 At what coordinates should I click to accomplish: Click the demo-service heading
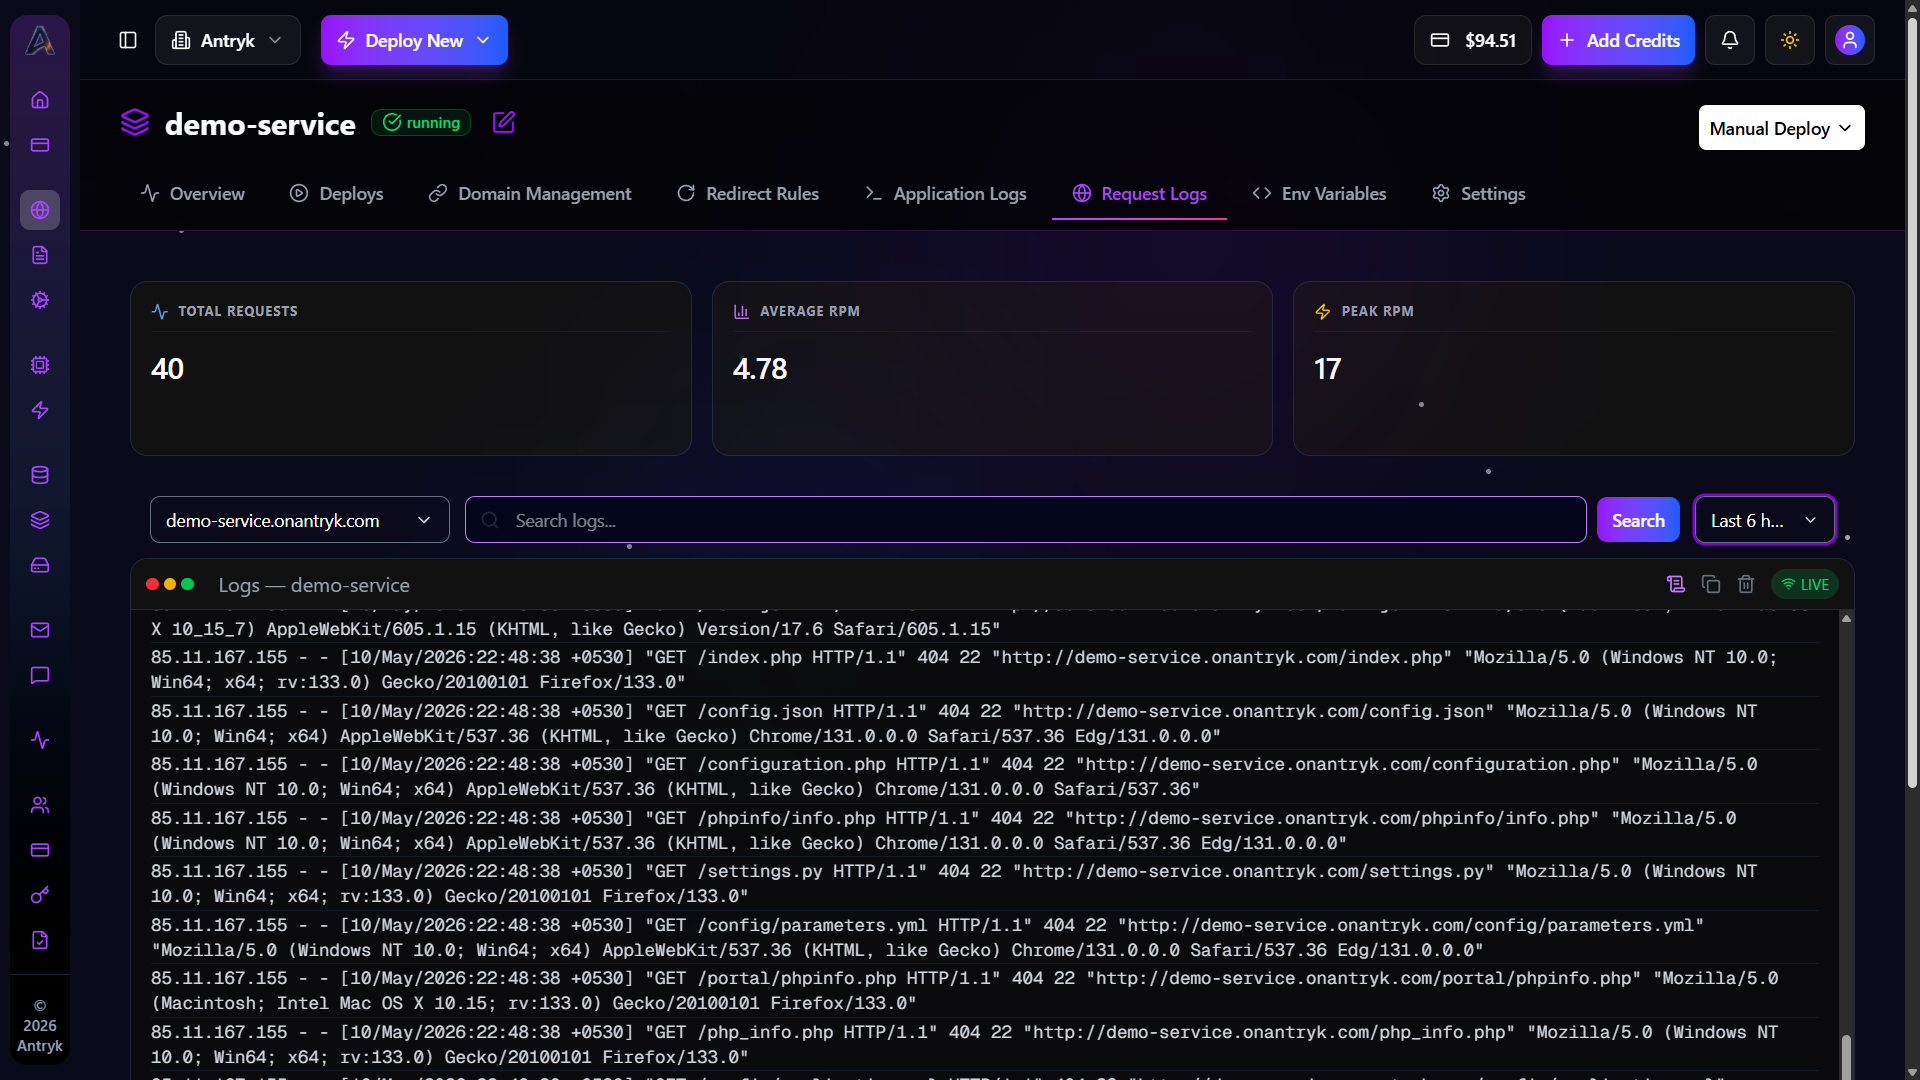[x=260, y=124]
